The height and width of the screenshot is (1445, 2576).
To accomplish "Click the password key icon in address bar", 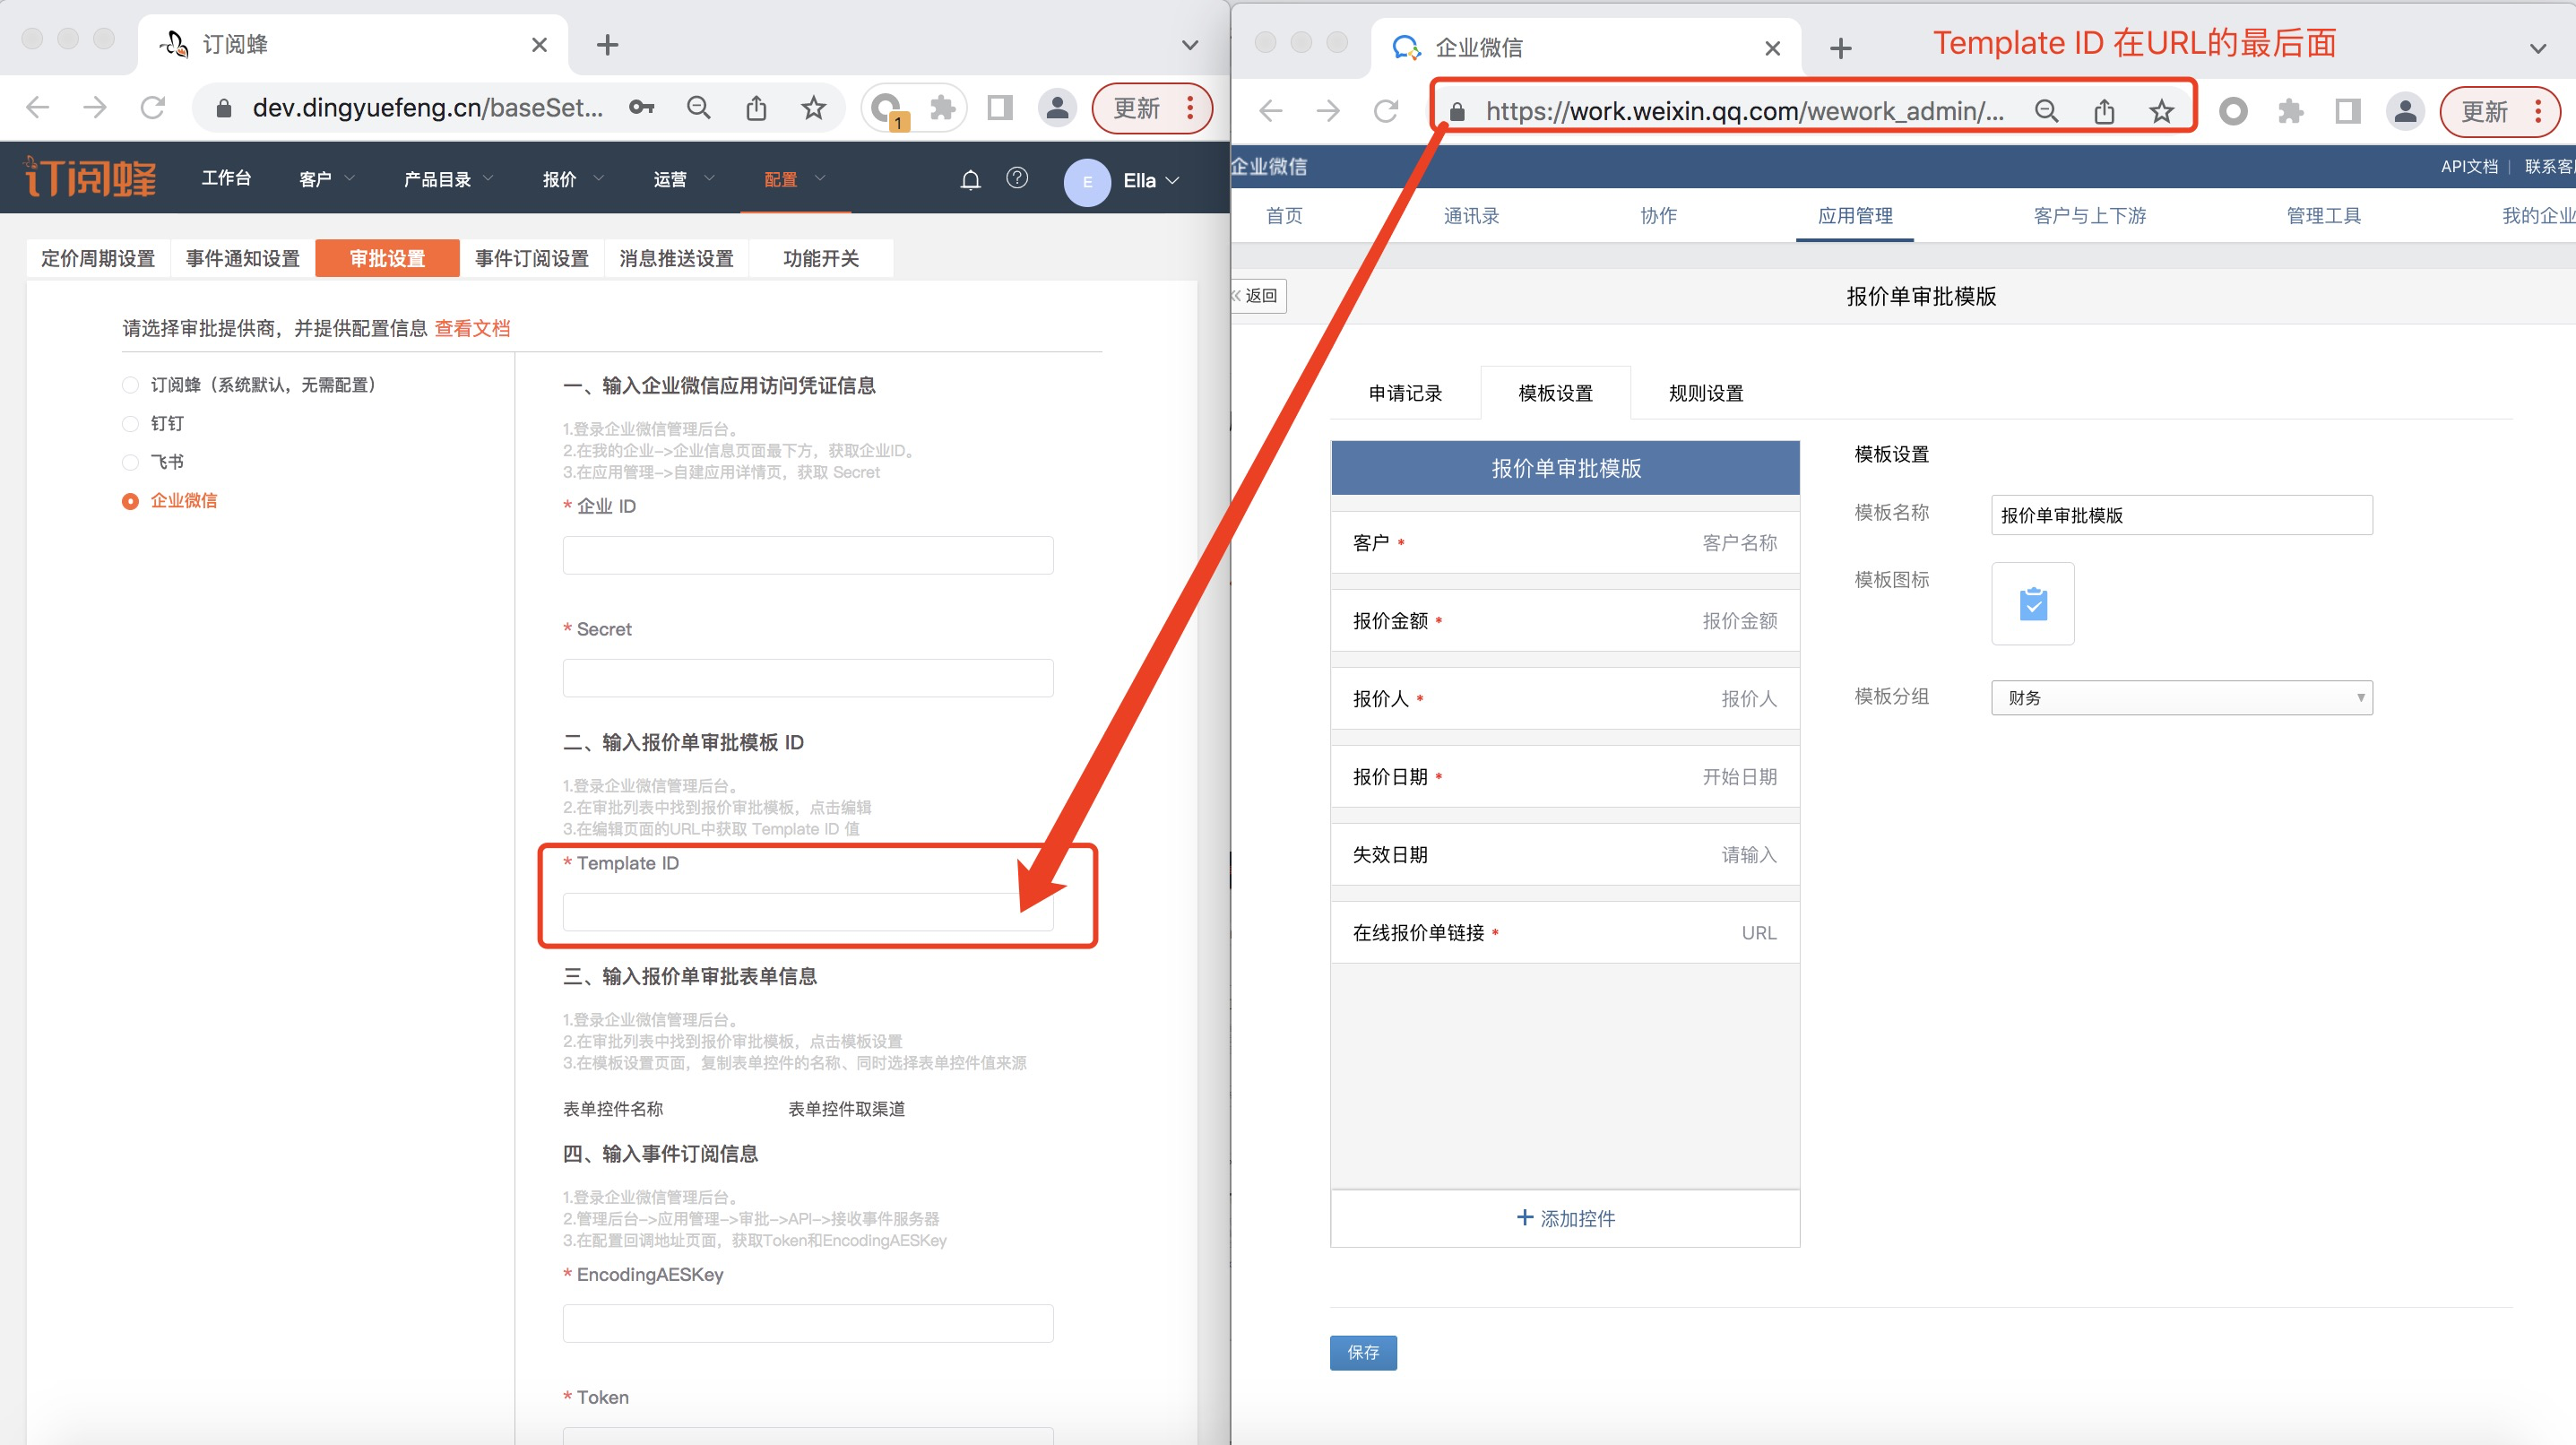I will pos(641,107).
